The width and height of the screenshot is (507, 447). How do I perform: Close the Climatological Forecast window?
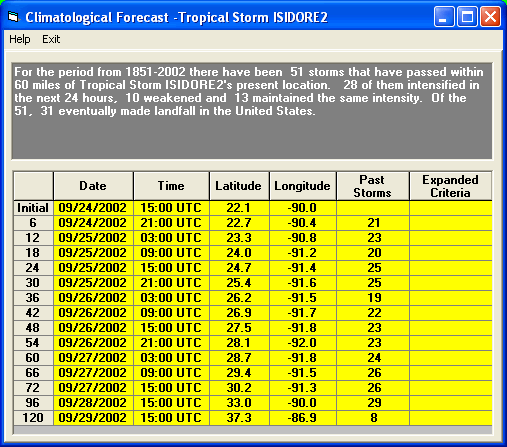tap(490, 17)
